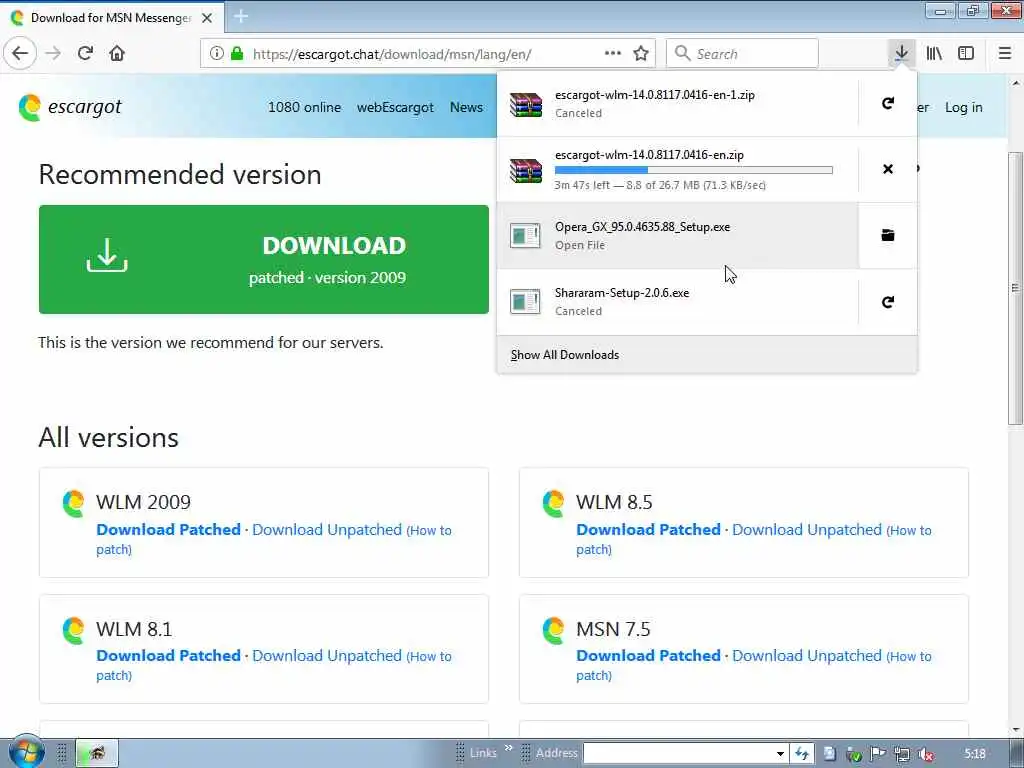Download Patched MSN 7.5

click(648, 656)
